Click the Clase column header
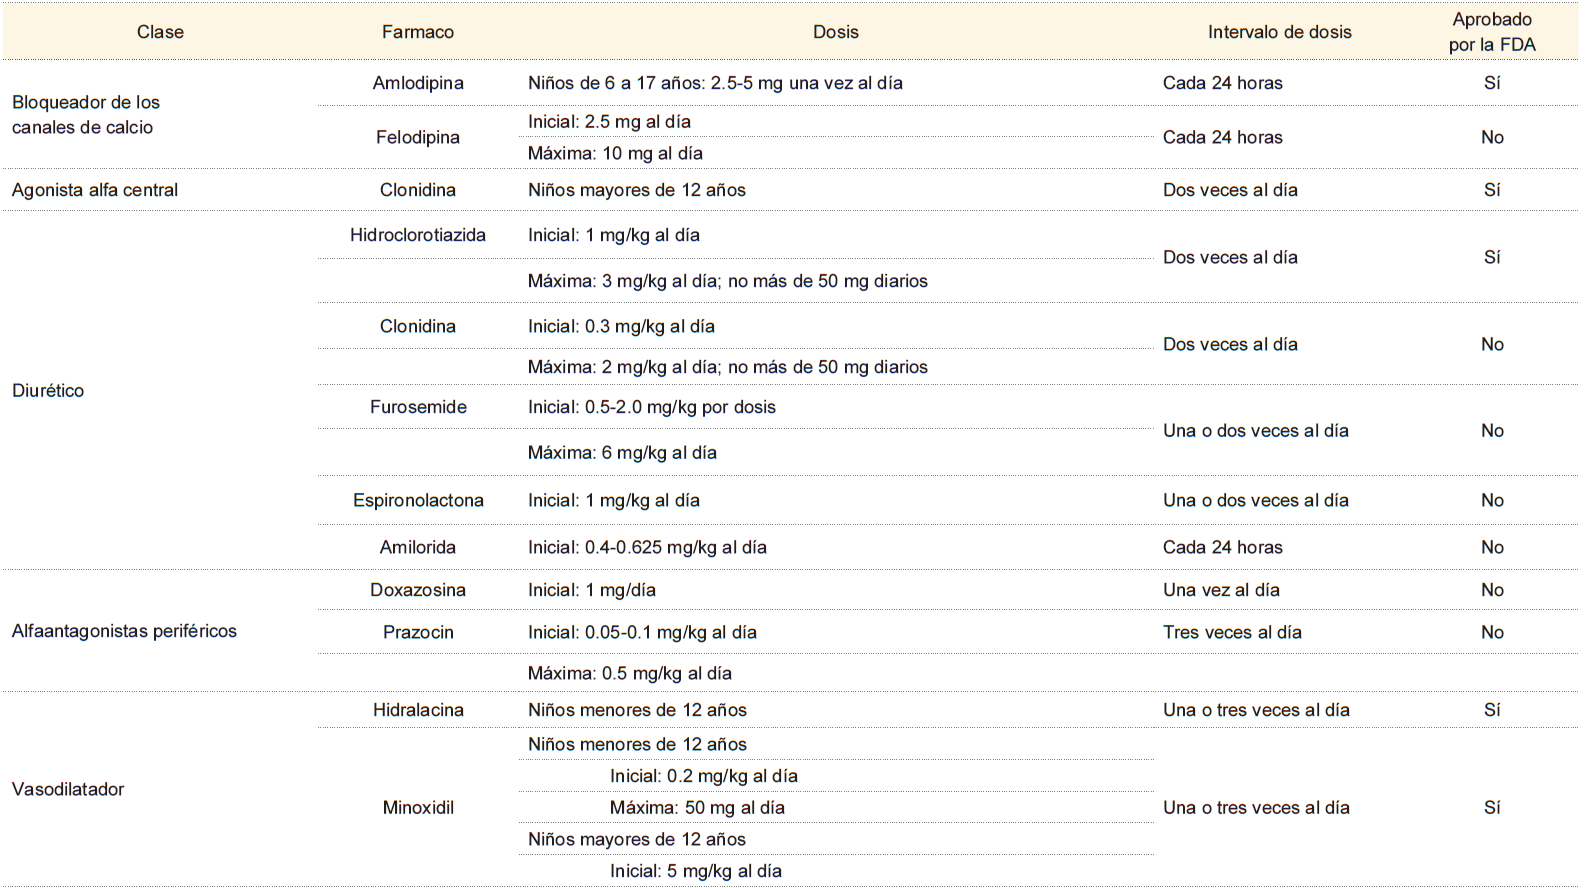 coord(160,32)
